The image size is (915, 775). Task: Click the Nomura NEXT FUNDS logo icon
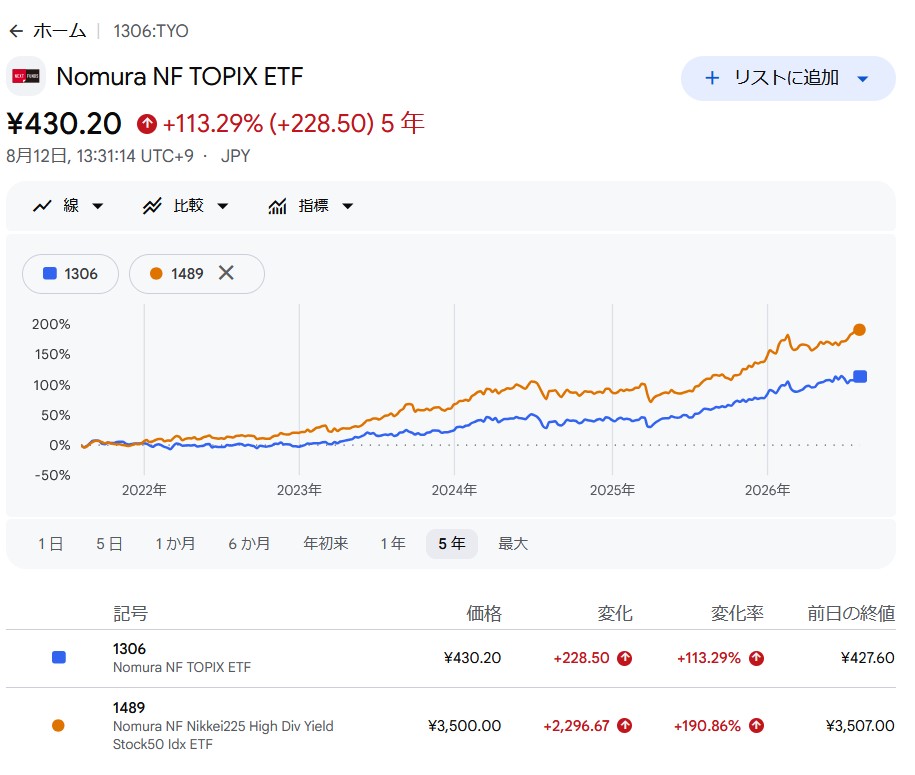tap(26, 76)
